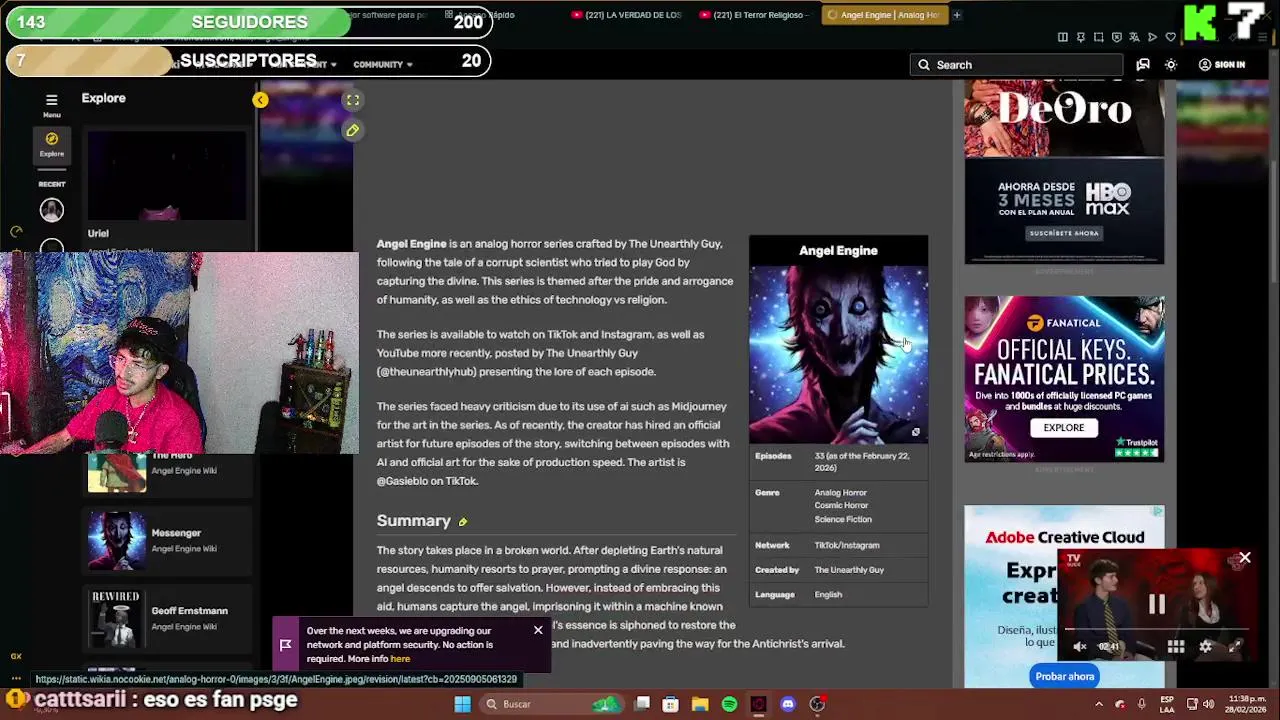Seek on floating video progress bar
The width and height of the screenshot is (1280, 720).
pos(1156,630)
